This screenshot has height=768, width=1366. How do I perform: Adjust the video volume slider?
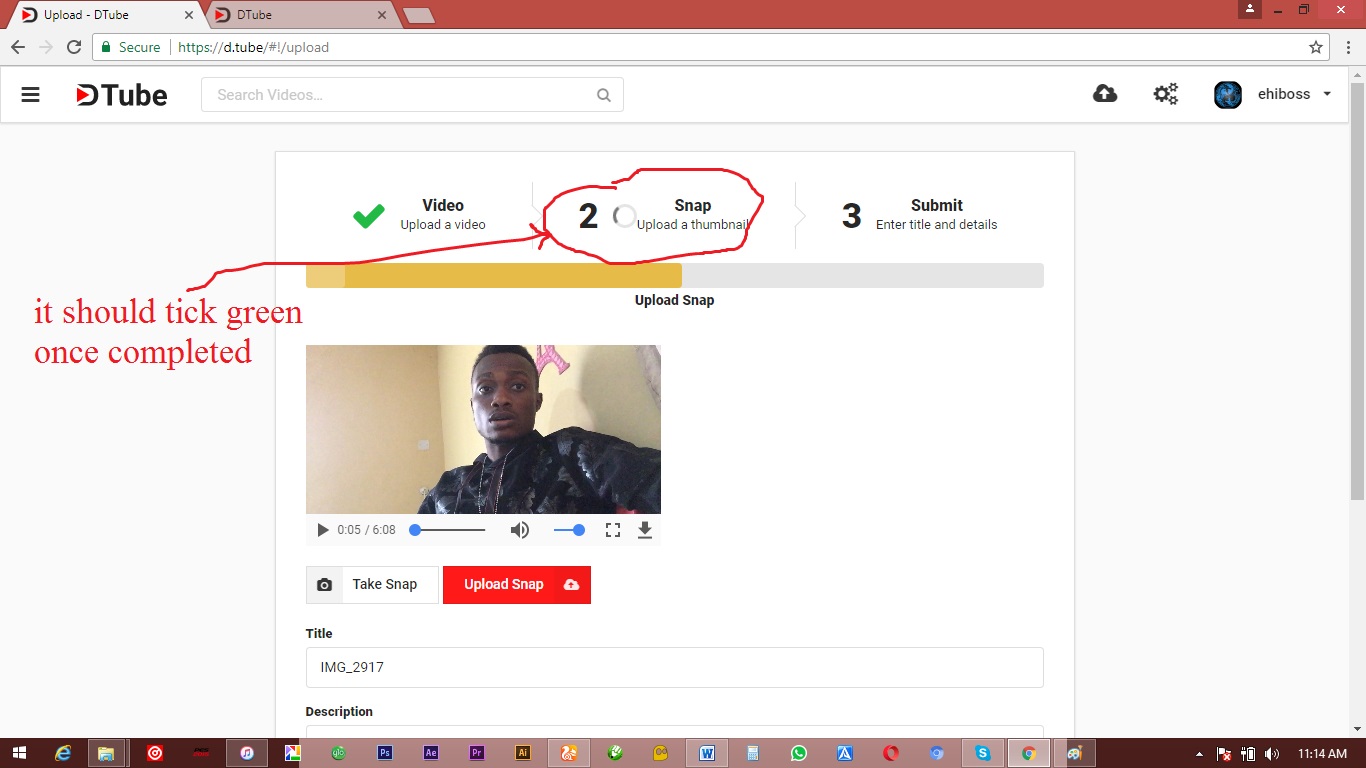[x=570, y=530]
